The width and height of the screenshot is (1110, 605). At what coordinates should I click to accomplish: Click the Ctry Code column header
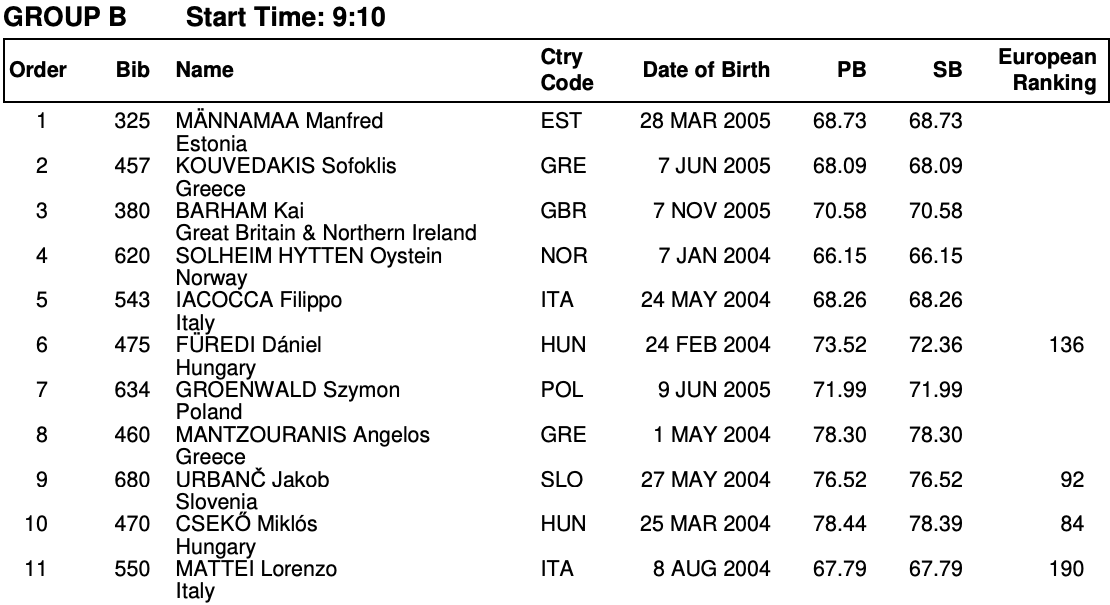click(x=566, y=70)
